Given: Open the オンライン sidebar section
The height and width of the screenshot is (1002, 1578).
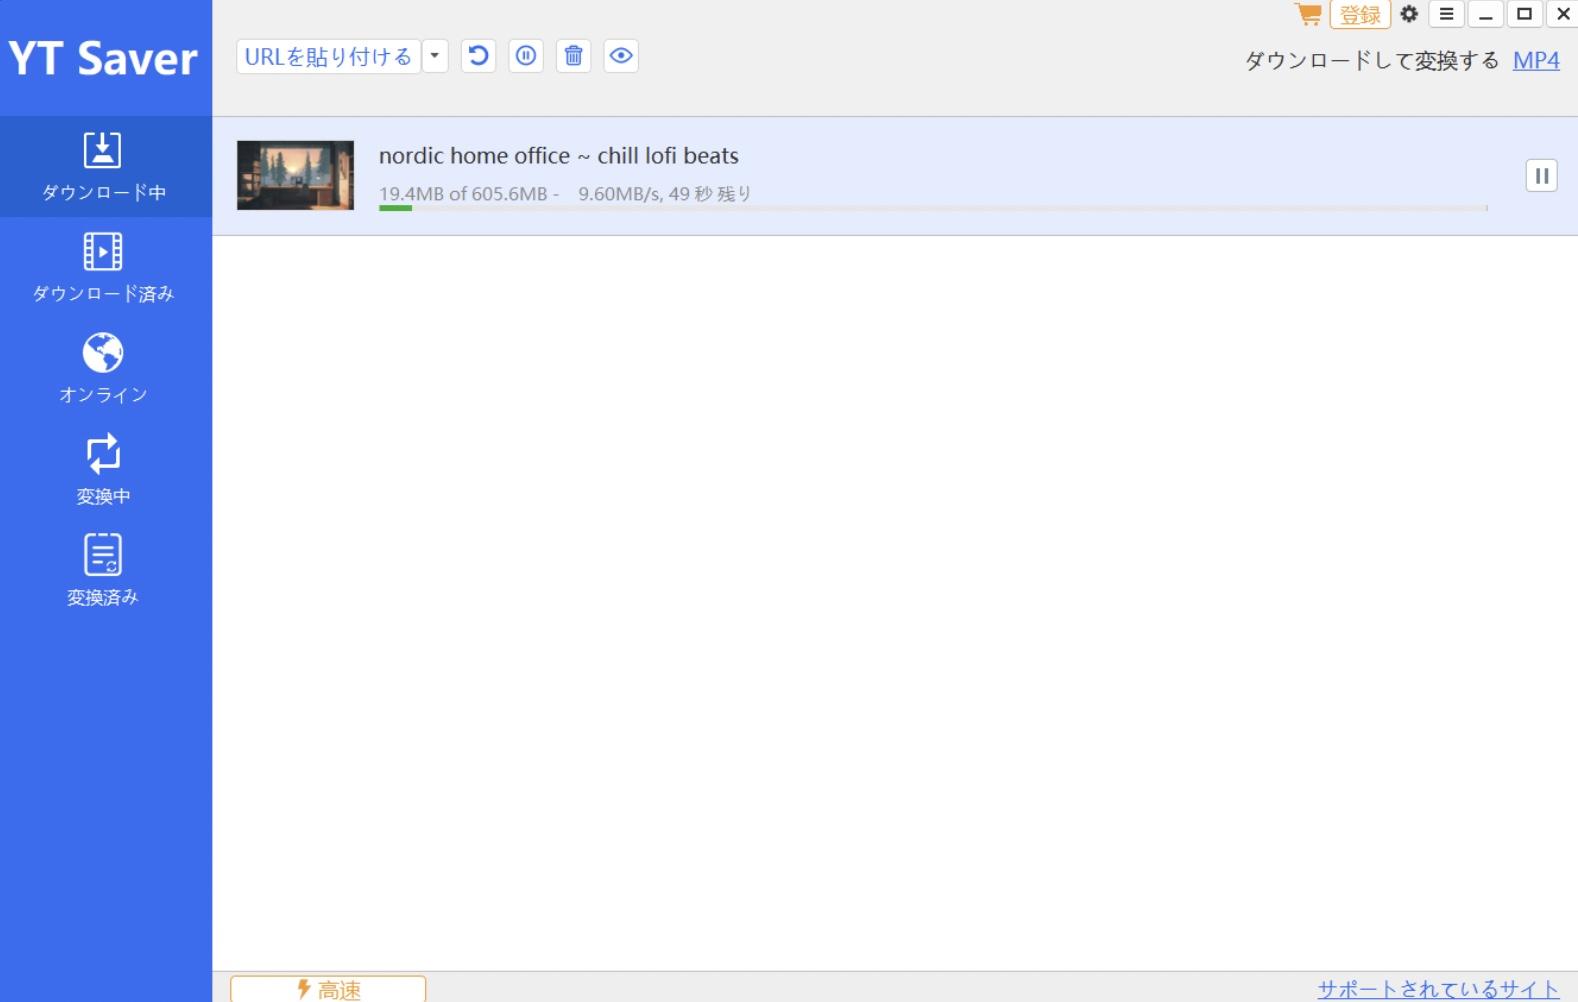Looking at the screenshot, I should [104, 368].
